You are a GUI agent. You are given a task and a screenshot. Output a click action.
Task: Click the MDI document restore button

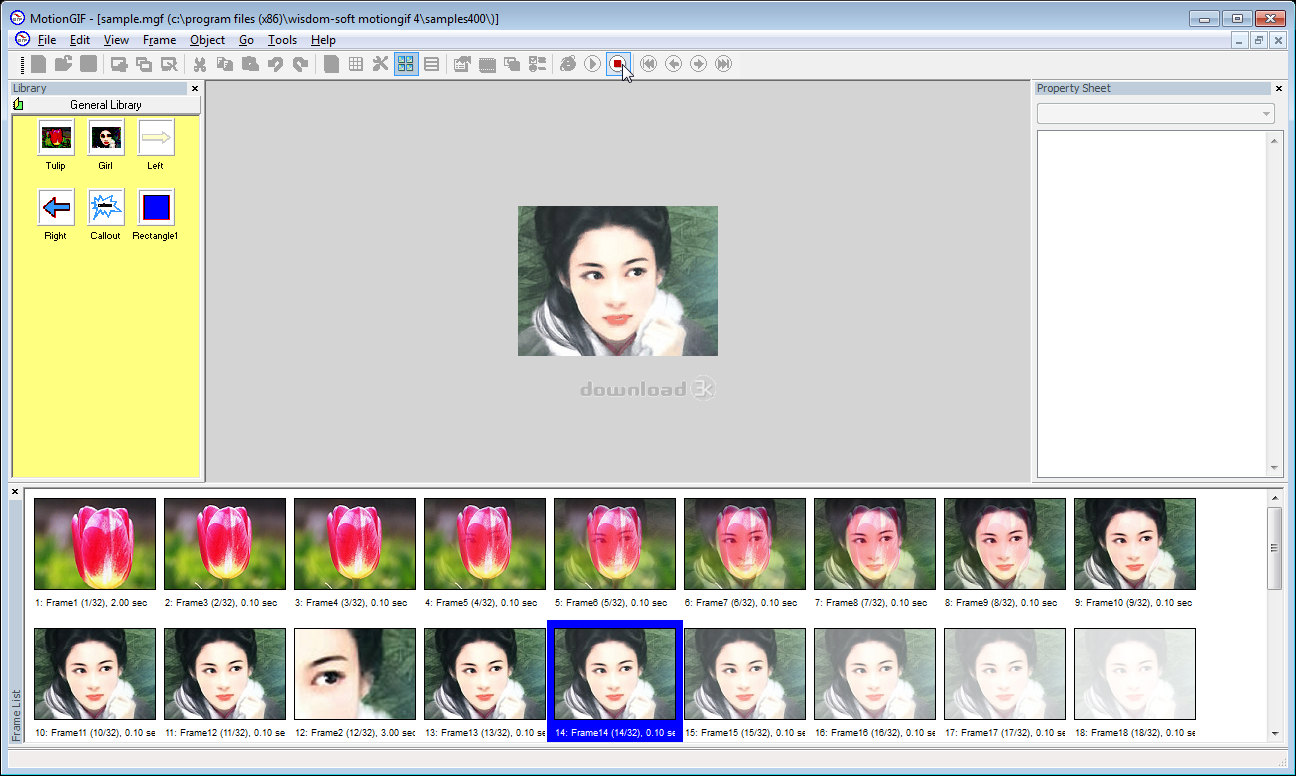click(1258, 40)
